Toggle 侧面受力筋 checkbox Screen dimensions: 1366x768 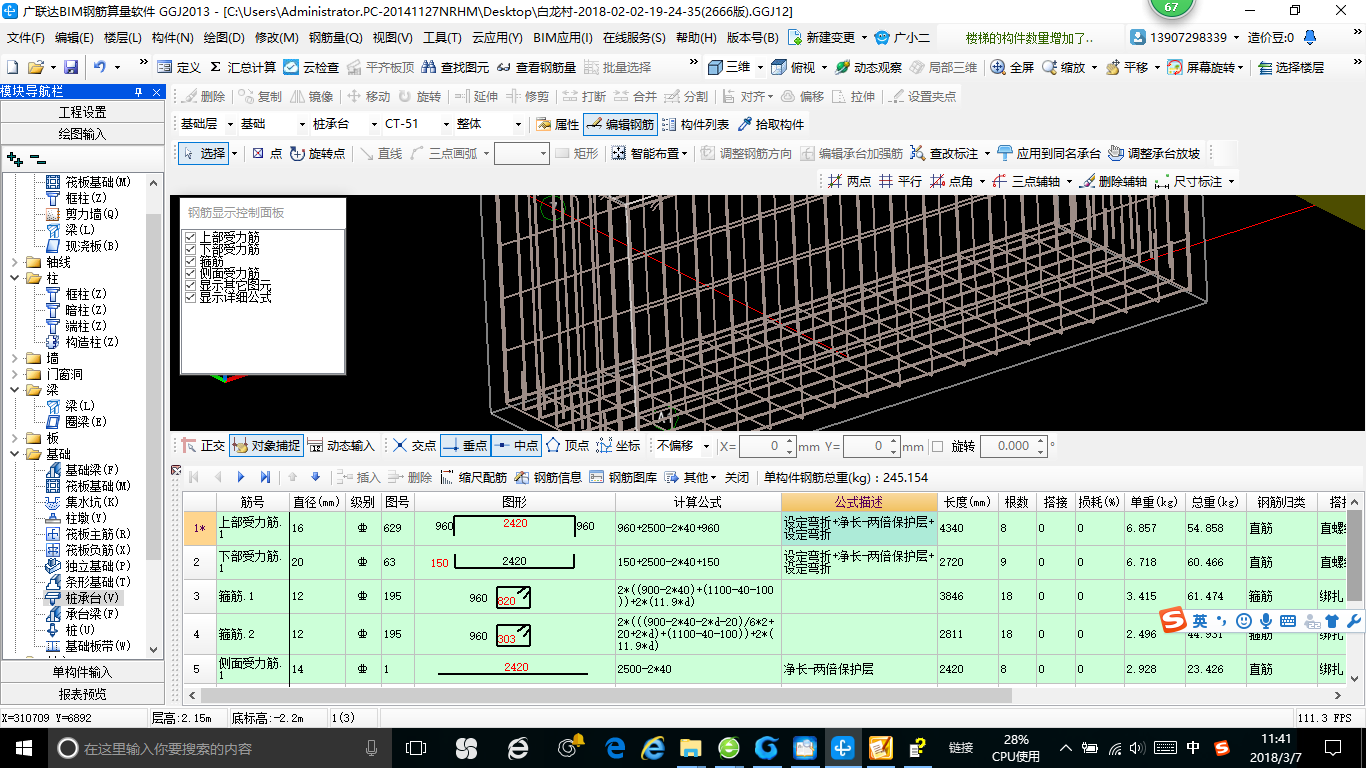pos(191,273)
